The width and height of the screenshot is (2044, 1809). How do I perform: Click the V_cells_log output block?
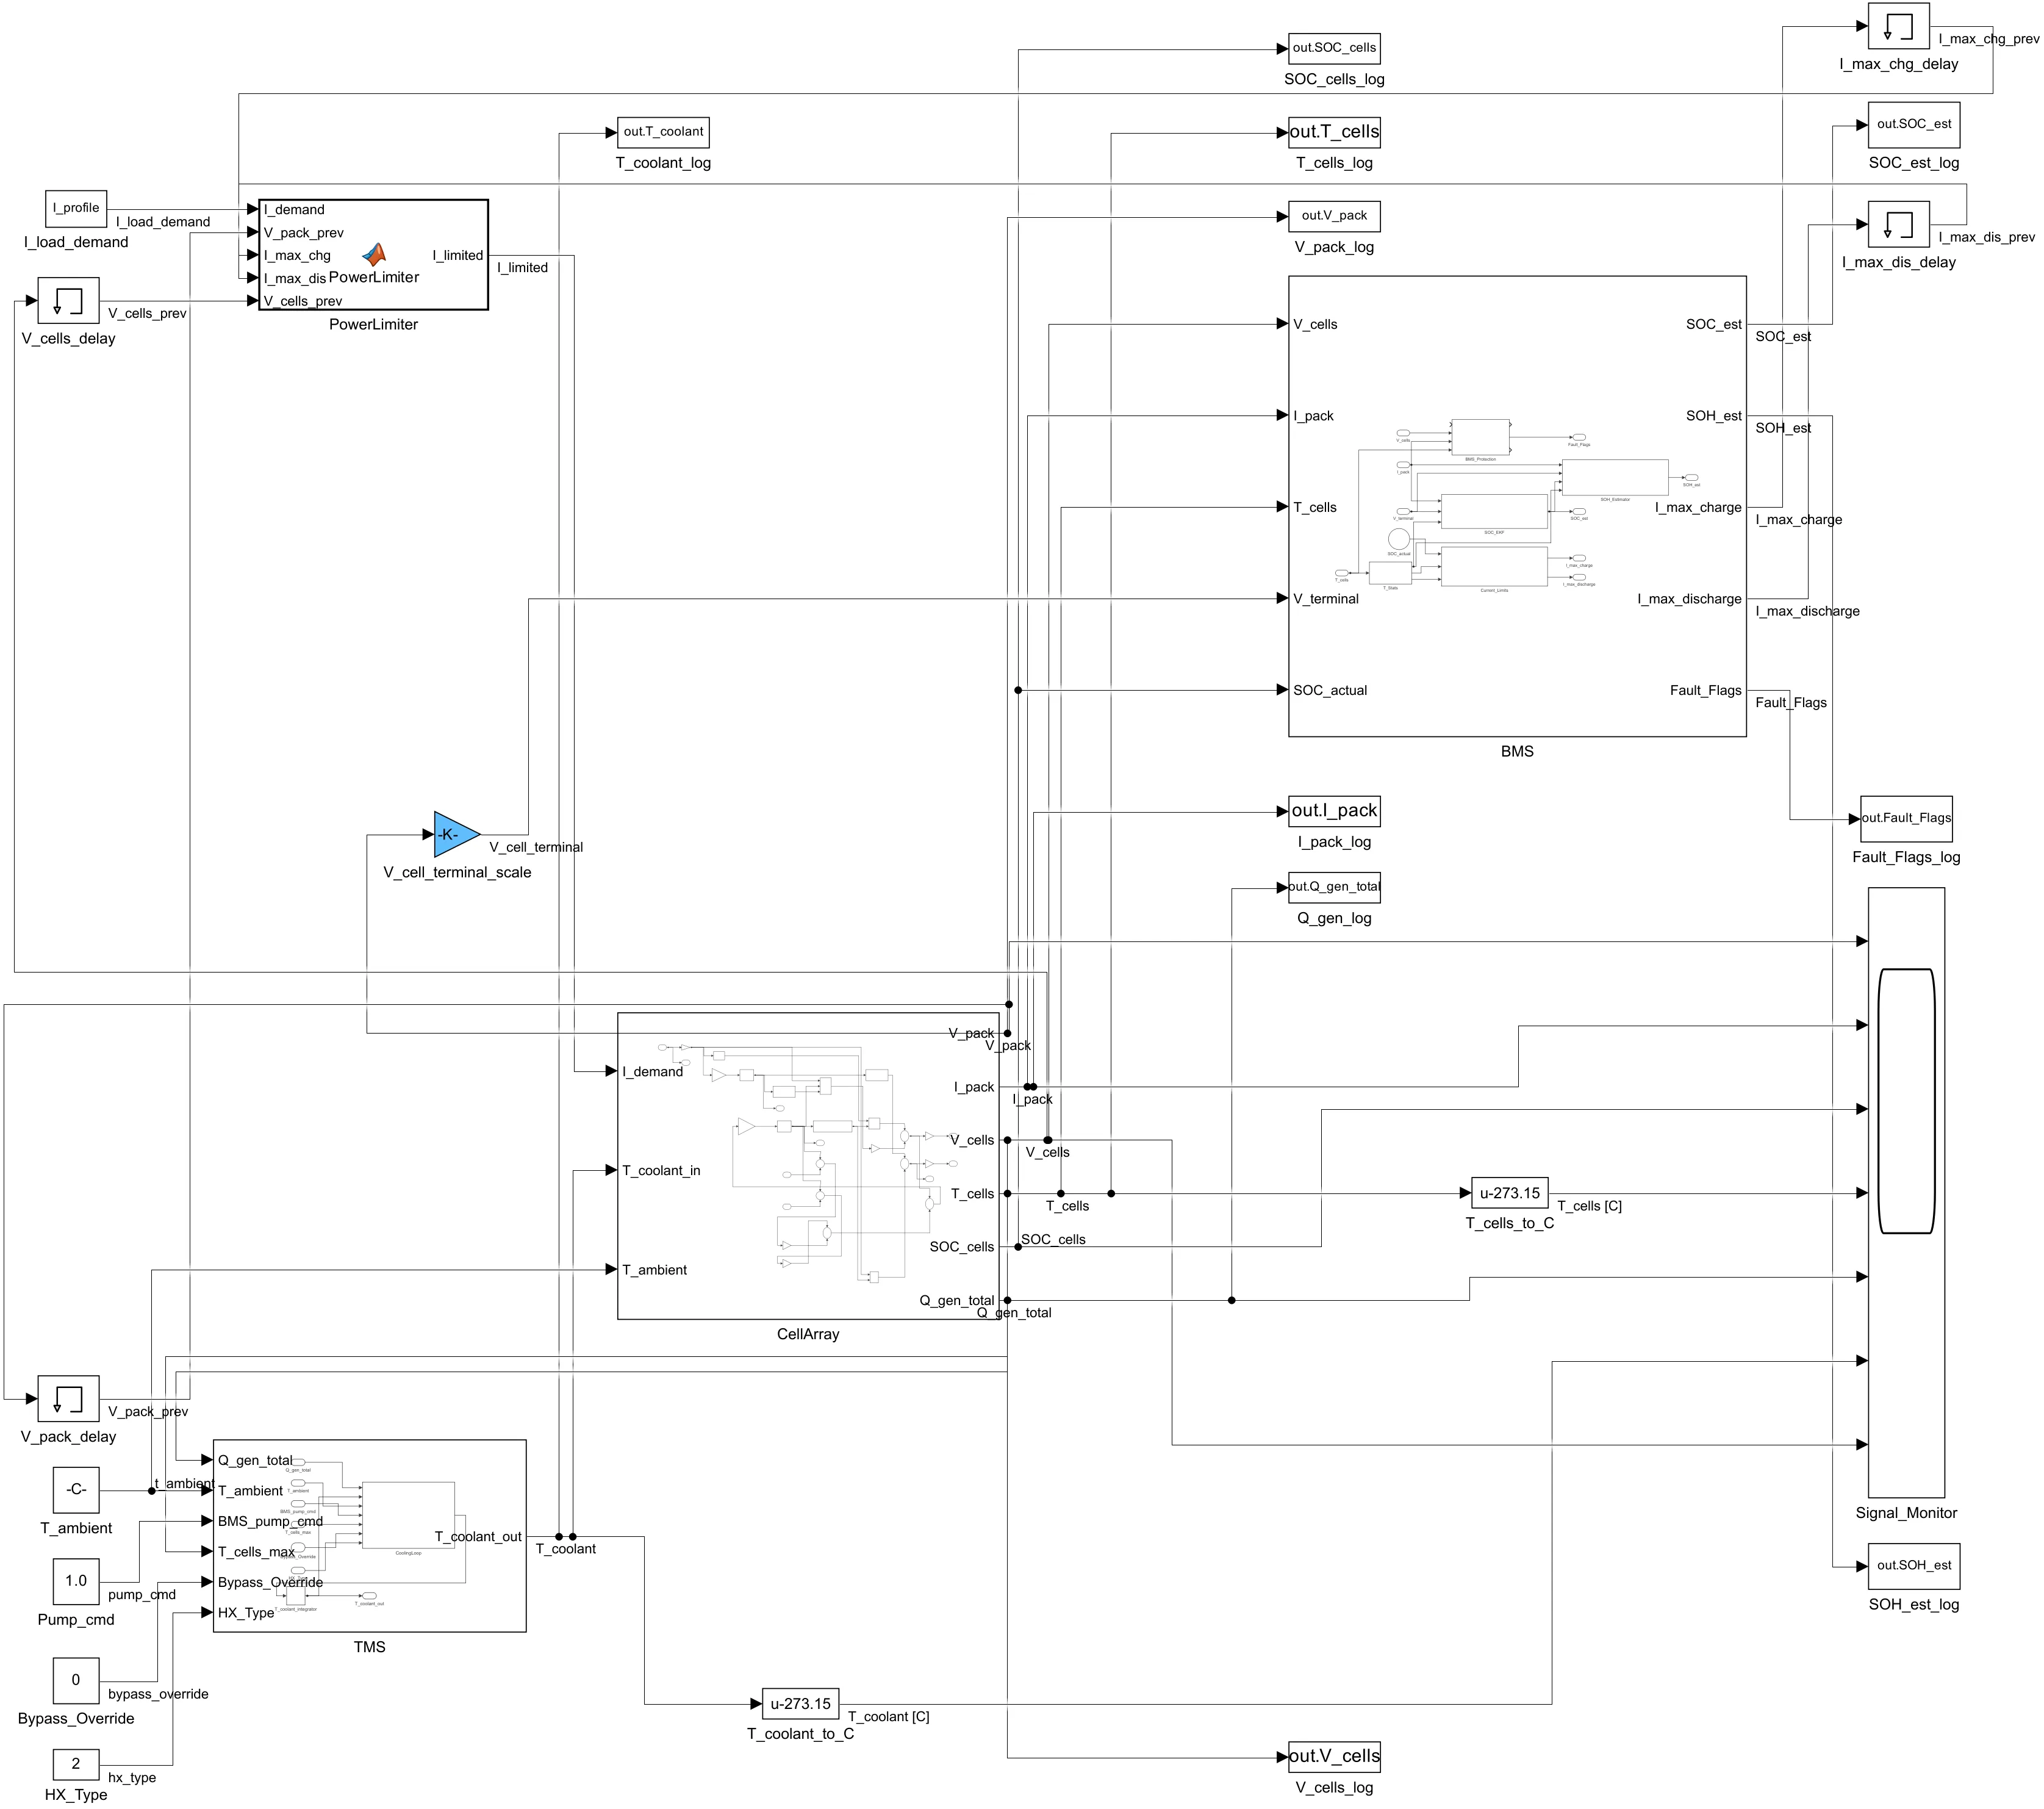point(1334,1757)
